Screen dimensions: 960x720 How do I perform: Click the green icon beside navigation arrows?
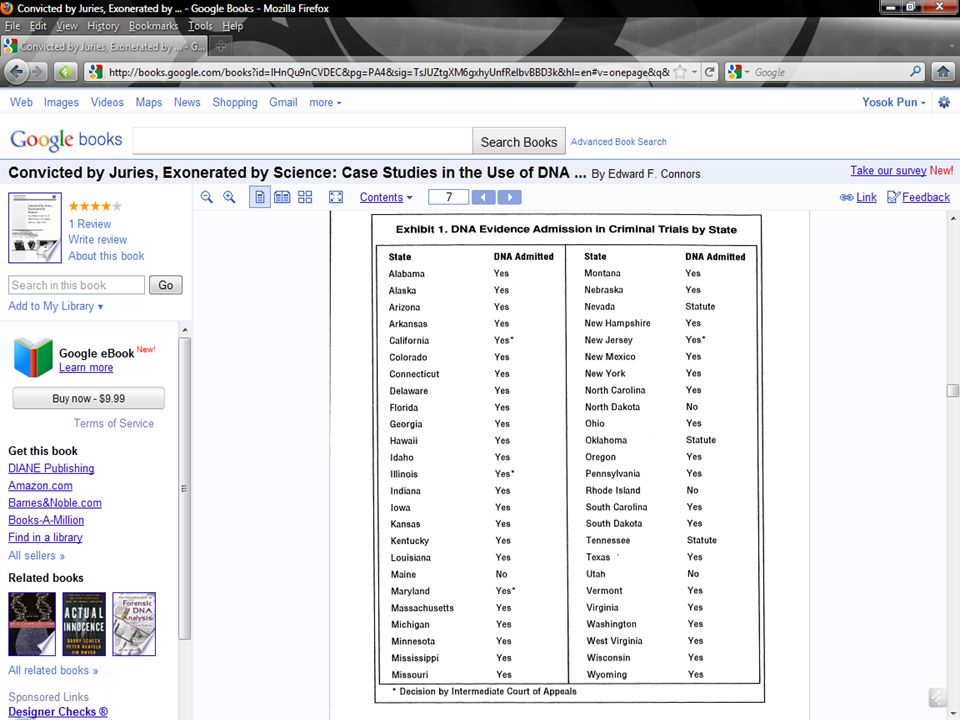(66, 72)
